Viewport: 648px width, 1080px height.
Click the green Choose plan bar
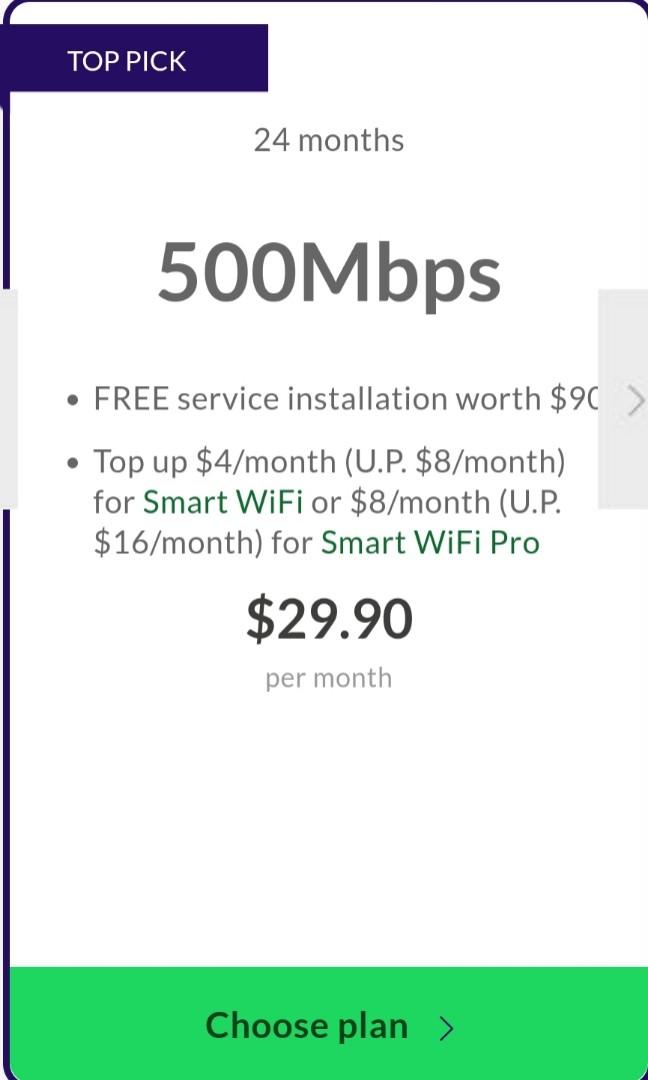[x=324, y=1025]
